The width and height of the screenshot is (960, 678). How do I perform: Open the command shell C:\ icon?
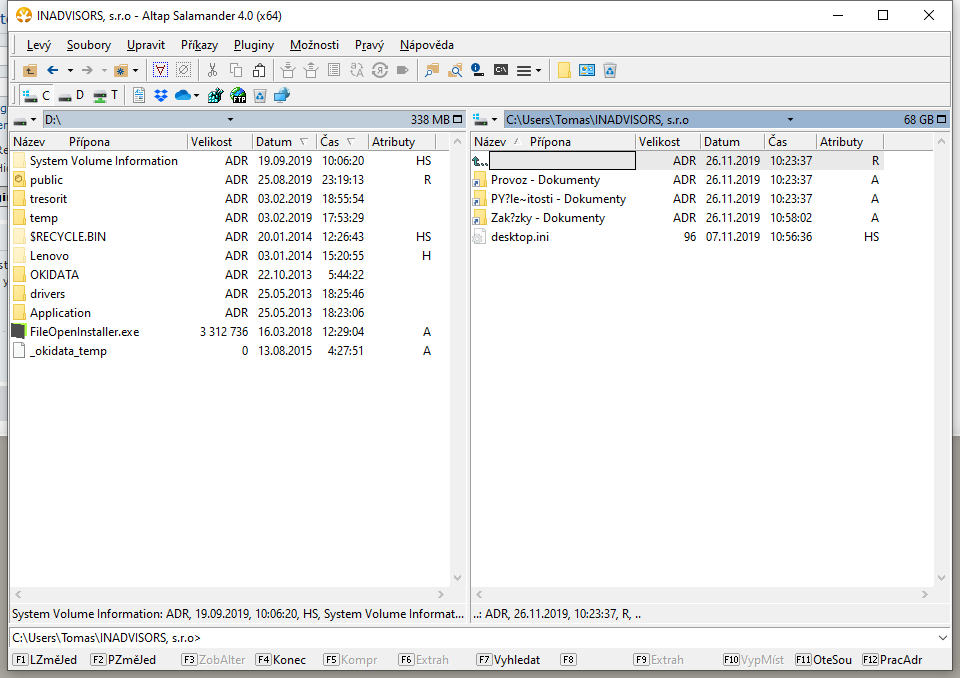[501, 70]
